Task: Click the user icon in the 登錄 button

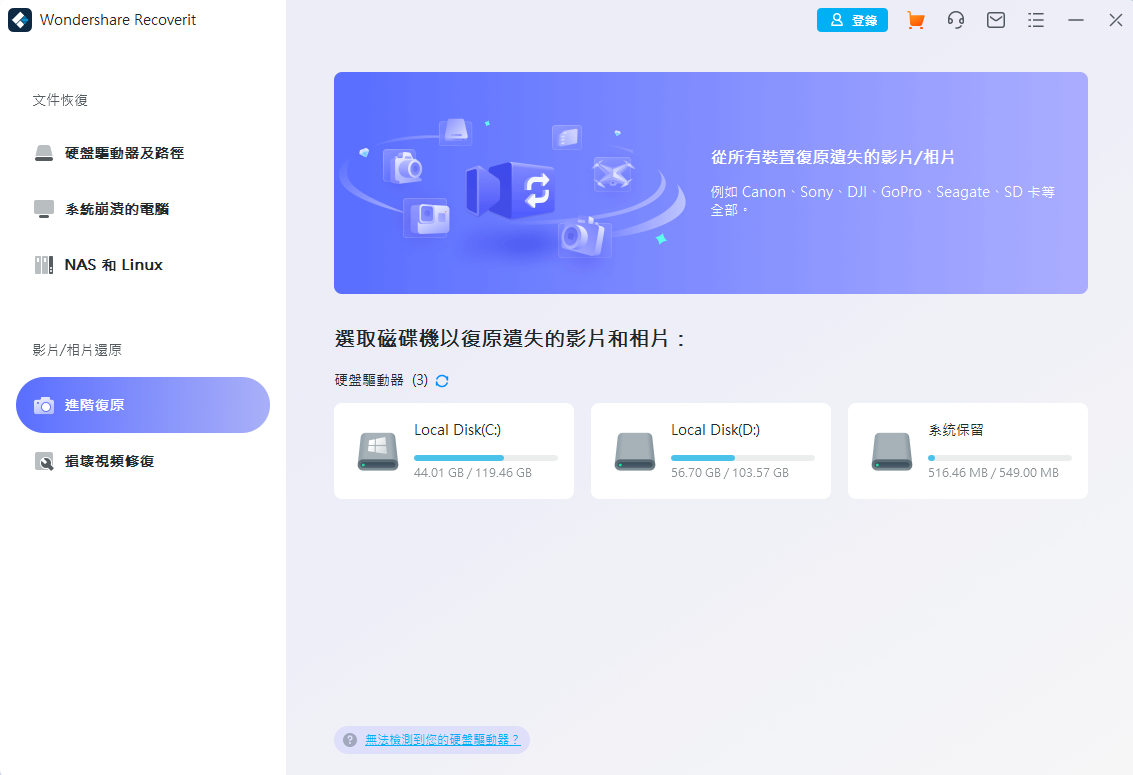Action: (x=837, y=20)
